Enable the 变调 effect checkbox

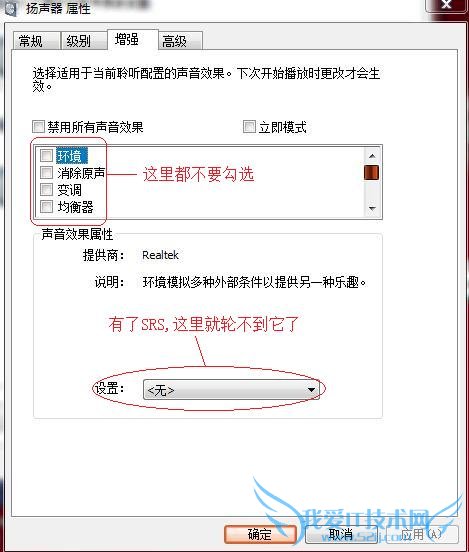[x=46, y=189]
